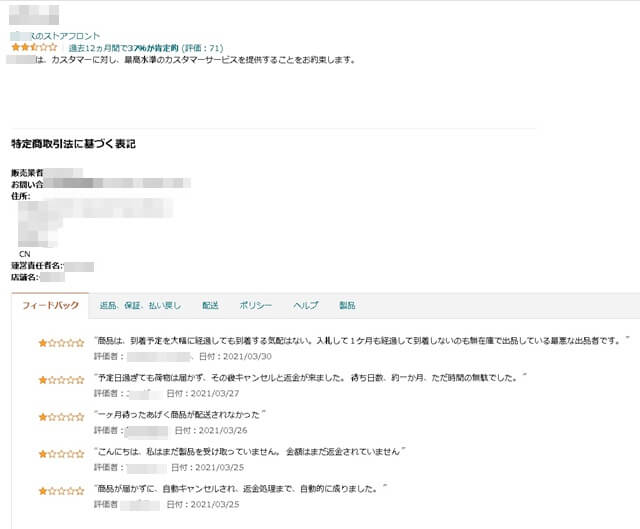
Task: Click one-star rating of the 2021/03/27 review
Action: [x=61, y=380]
